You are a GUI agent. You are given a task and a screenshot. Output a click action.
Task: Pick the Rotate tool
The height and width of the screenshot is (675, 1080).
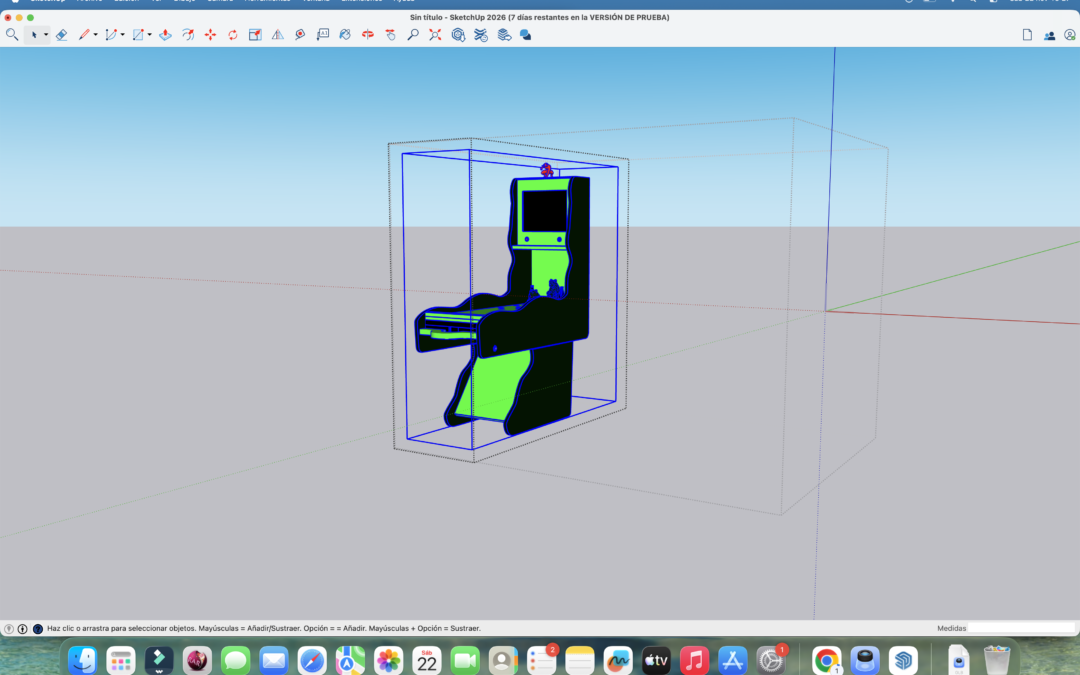tap(232, 35)
